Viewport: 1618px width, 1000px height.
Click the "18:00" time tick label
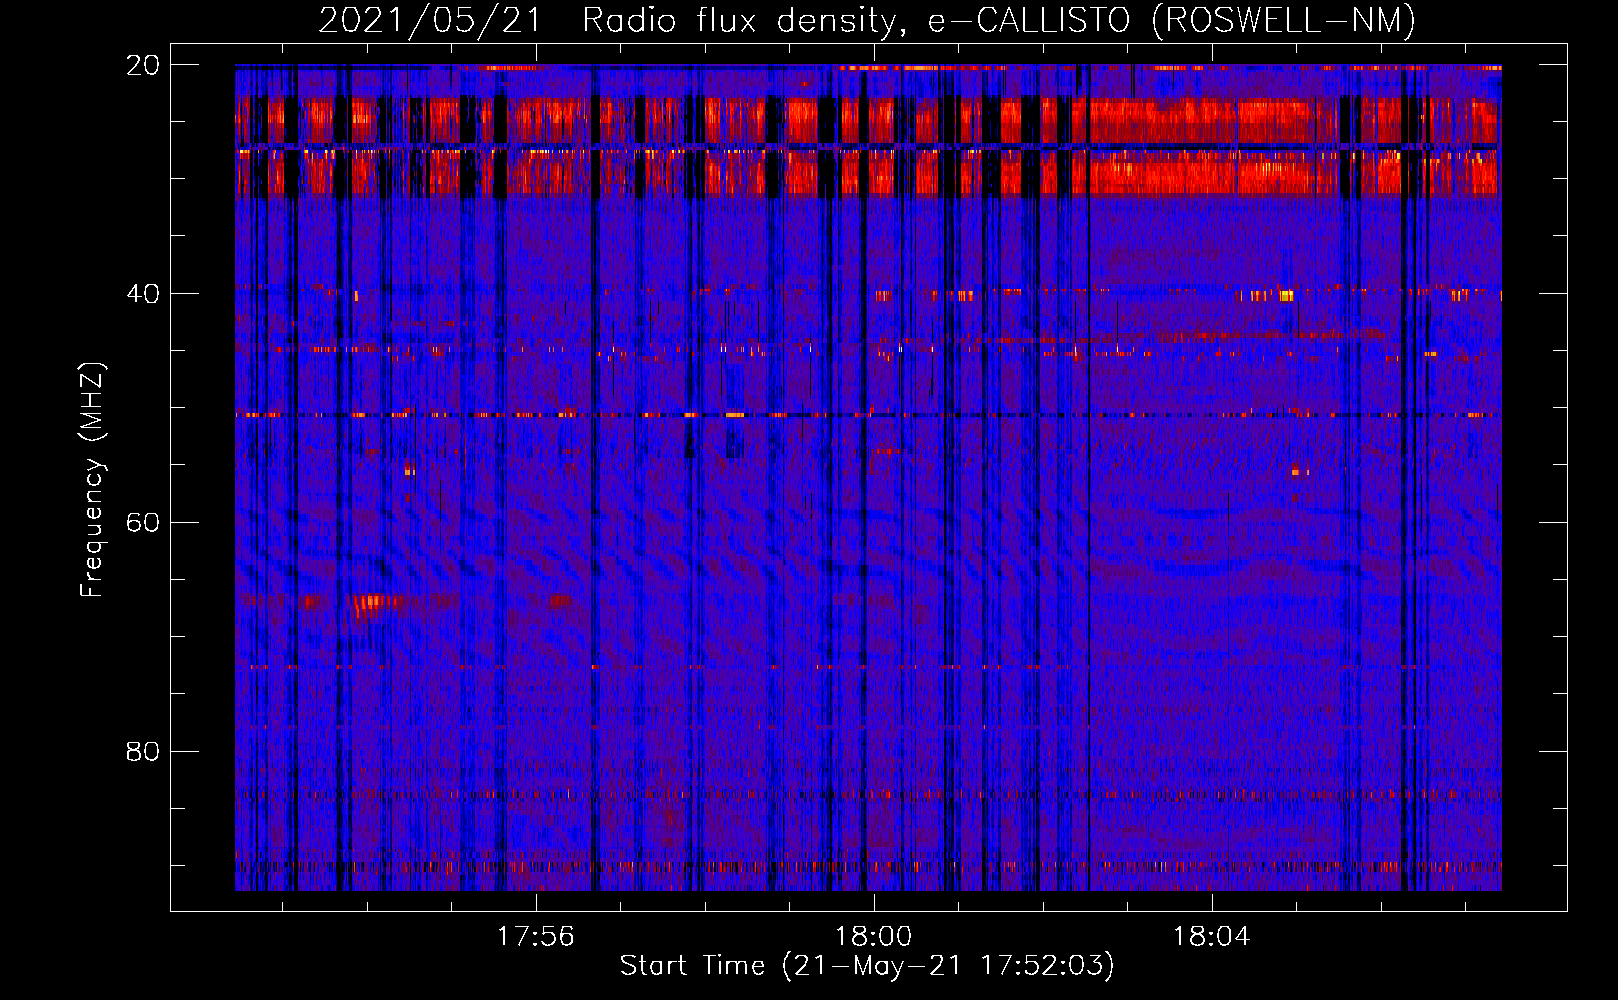click(x=874, y=937)
